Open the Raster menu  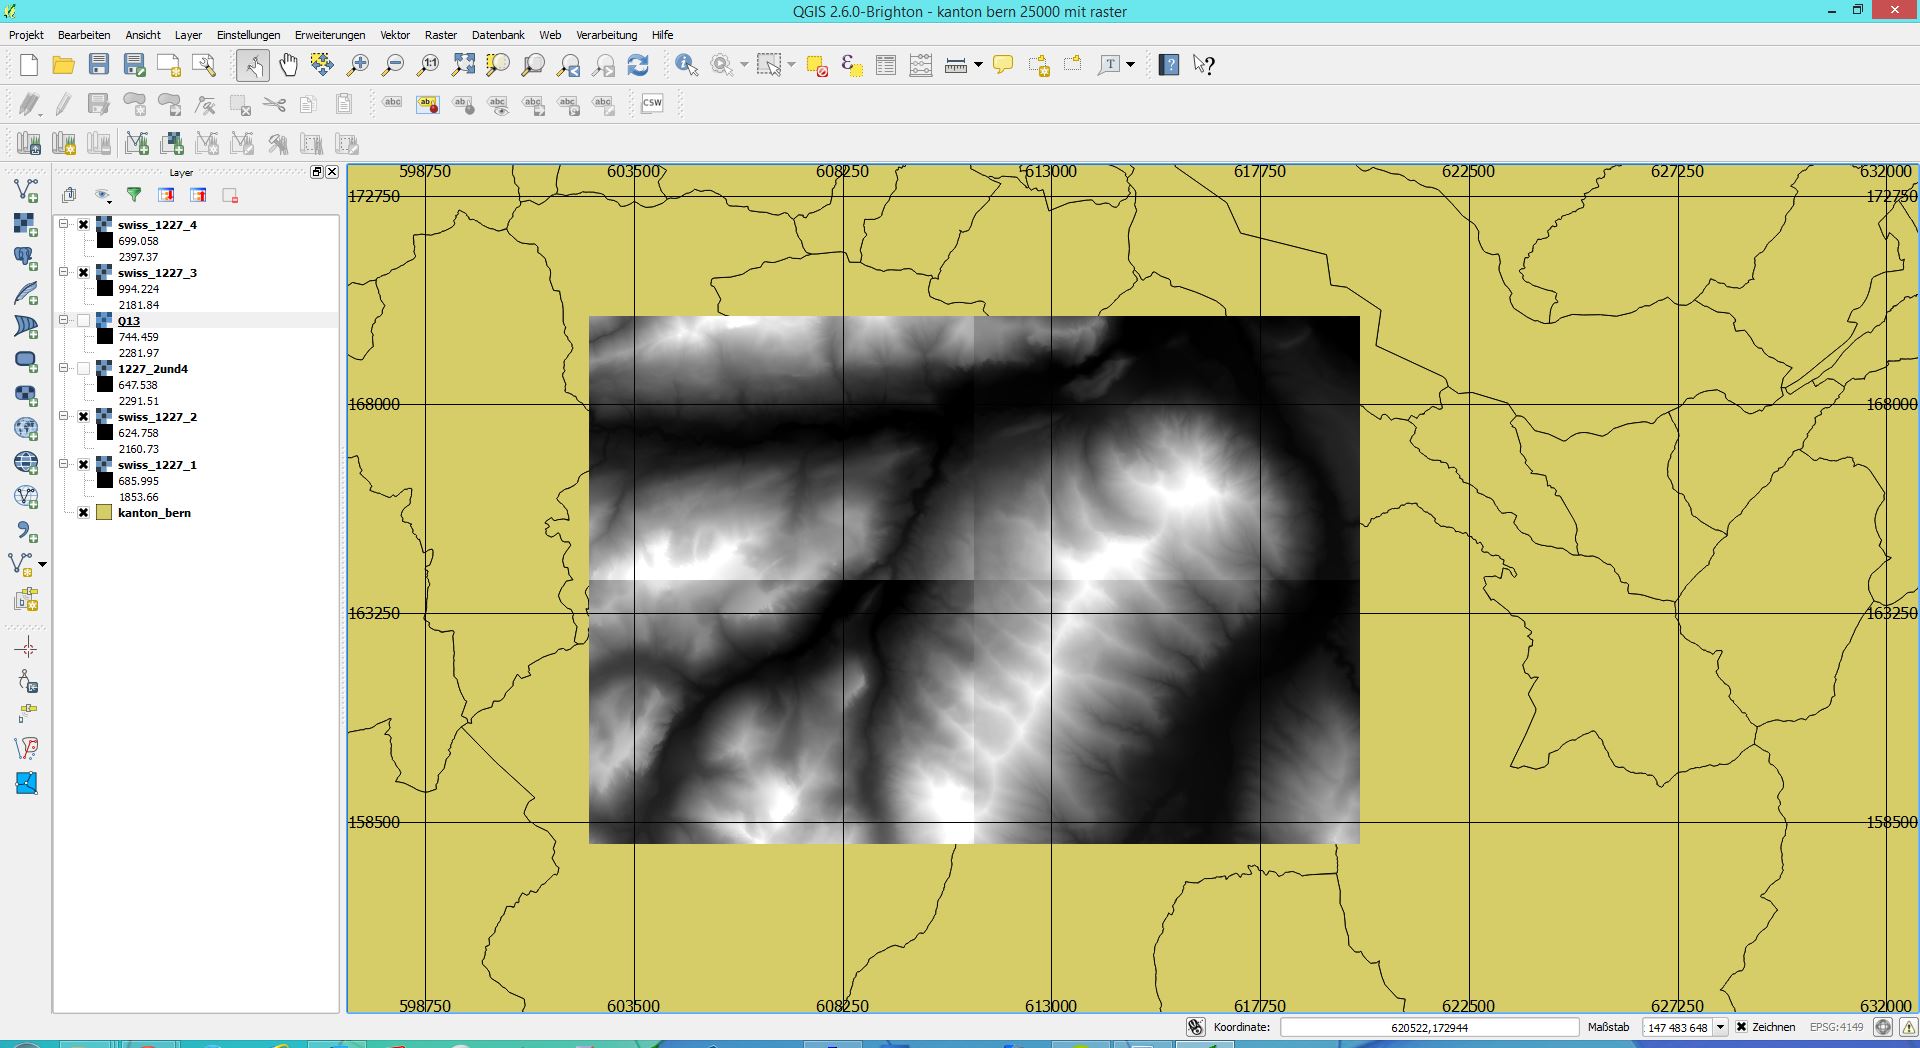pyautogui.click(x=441, y=35)
